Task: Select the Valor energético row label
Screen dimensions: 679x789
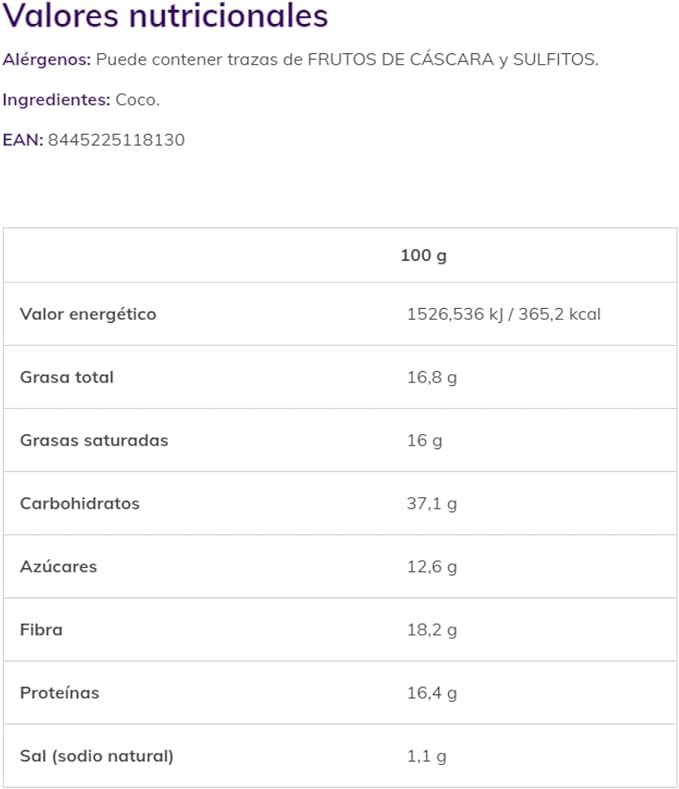Action: [x=88, y=314]
